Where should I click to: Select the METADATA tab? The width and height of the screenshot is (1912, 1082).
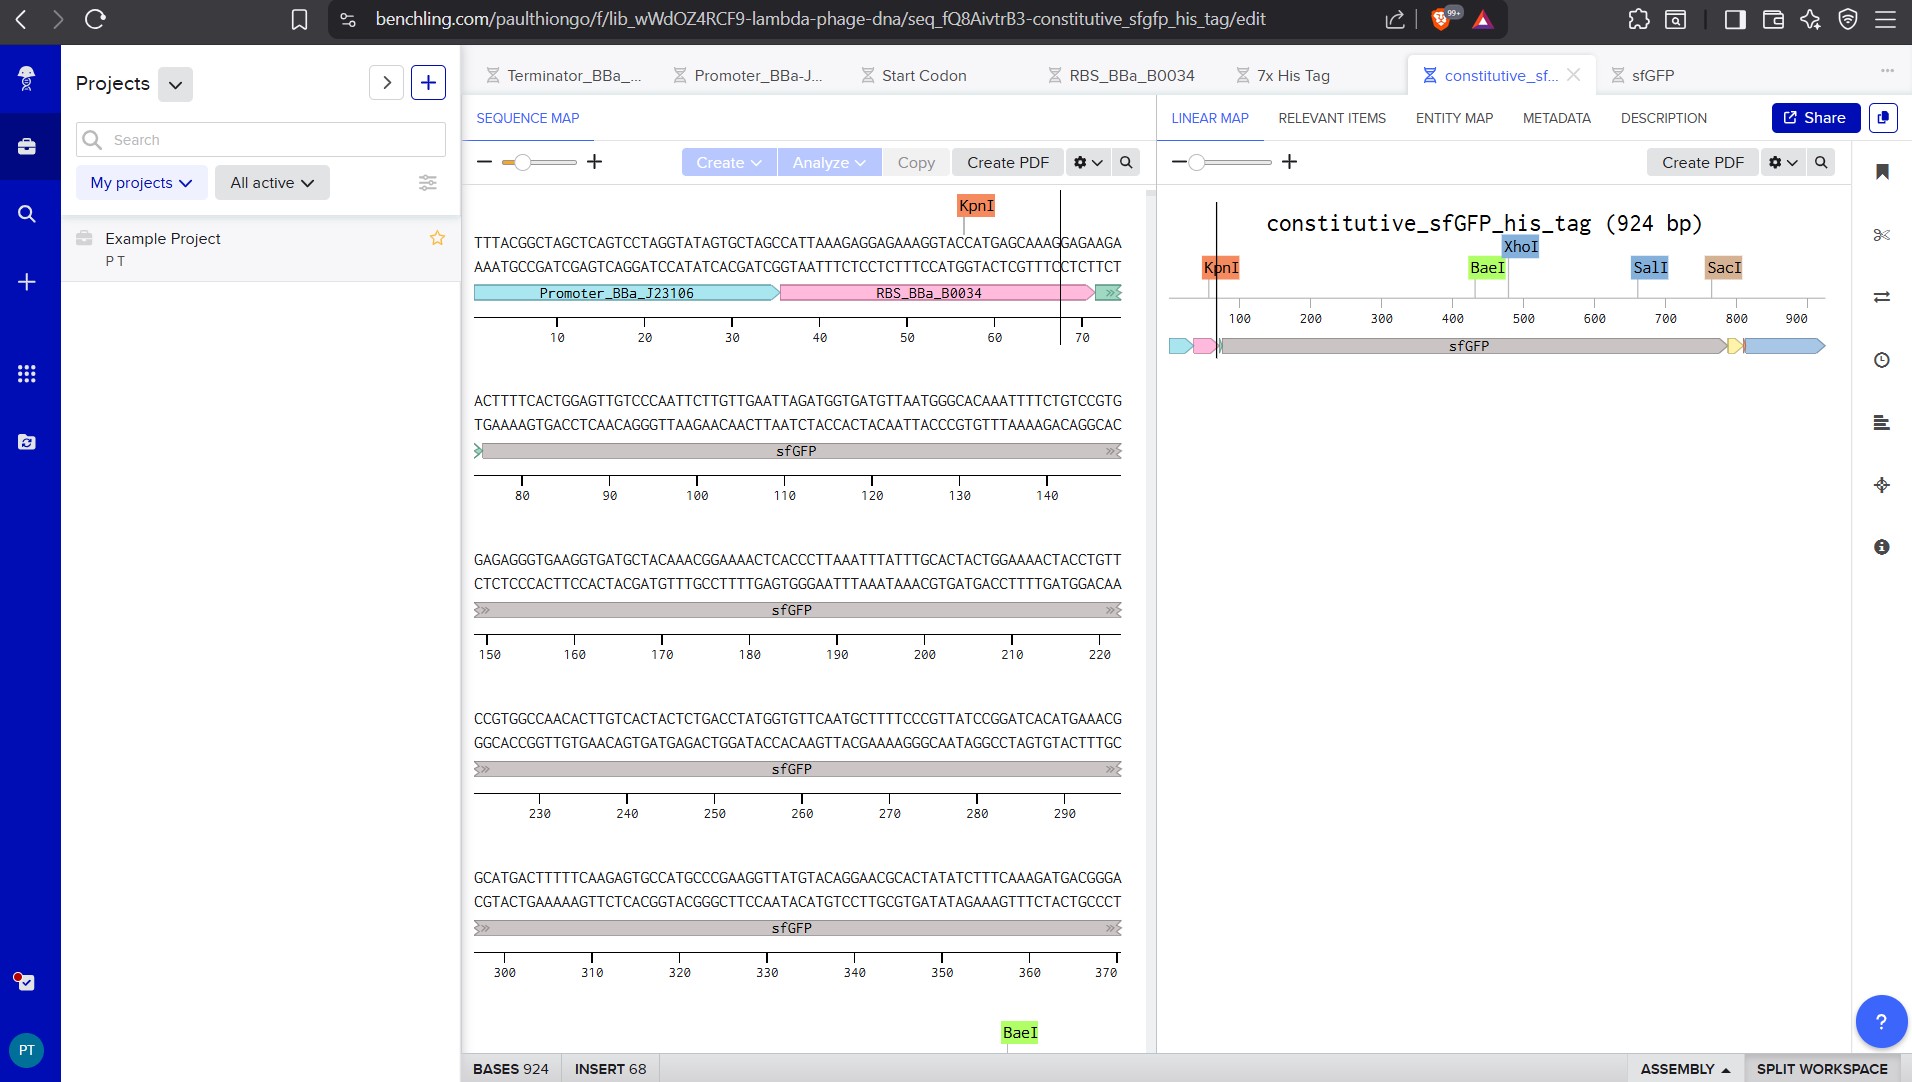coord(1556,118)
